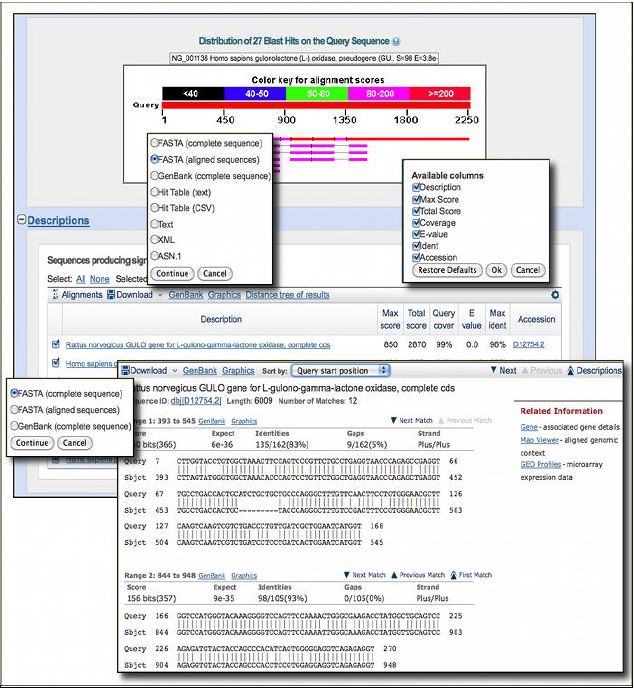Select the Hit Table (CSV) radio option
Screen dimensions: 634x691
pyautogui.click(x=155, y=207)
